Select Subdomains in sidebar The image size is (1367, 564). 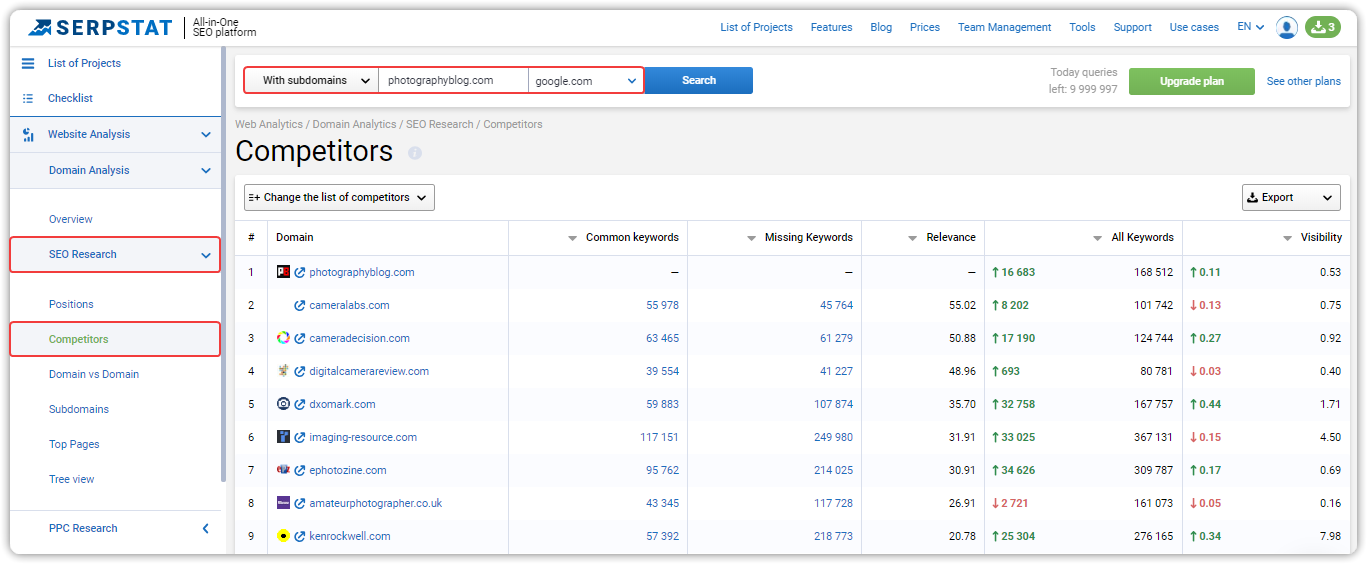tap(79, 409)
